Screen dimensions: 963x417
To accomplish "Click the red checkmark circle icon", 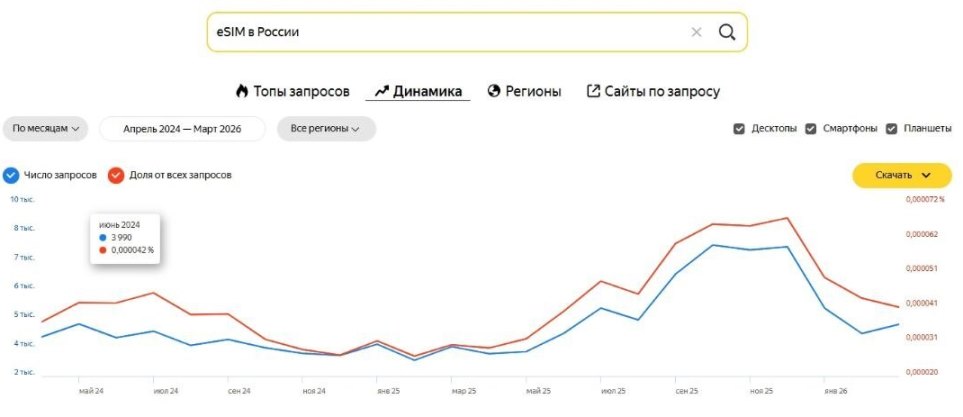I will click(116, 175).
